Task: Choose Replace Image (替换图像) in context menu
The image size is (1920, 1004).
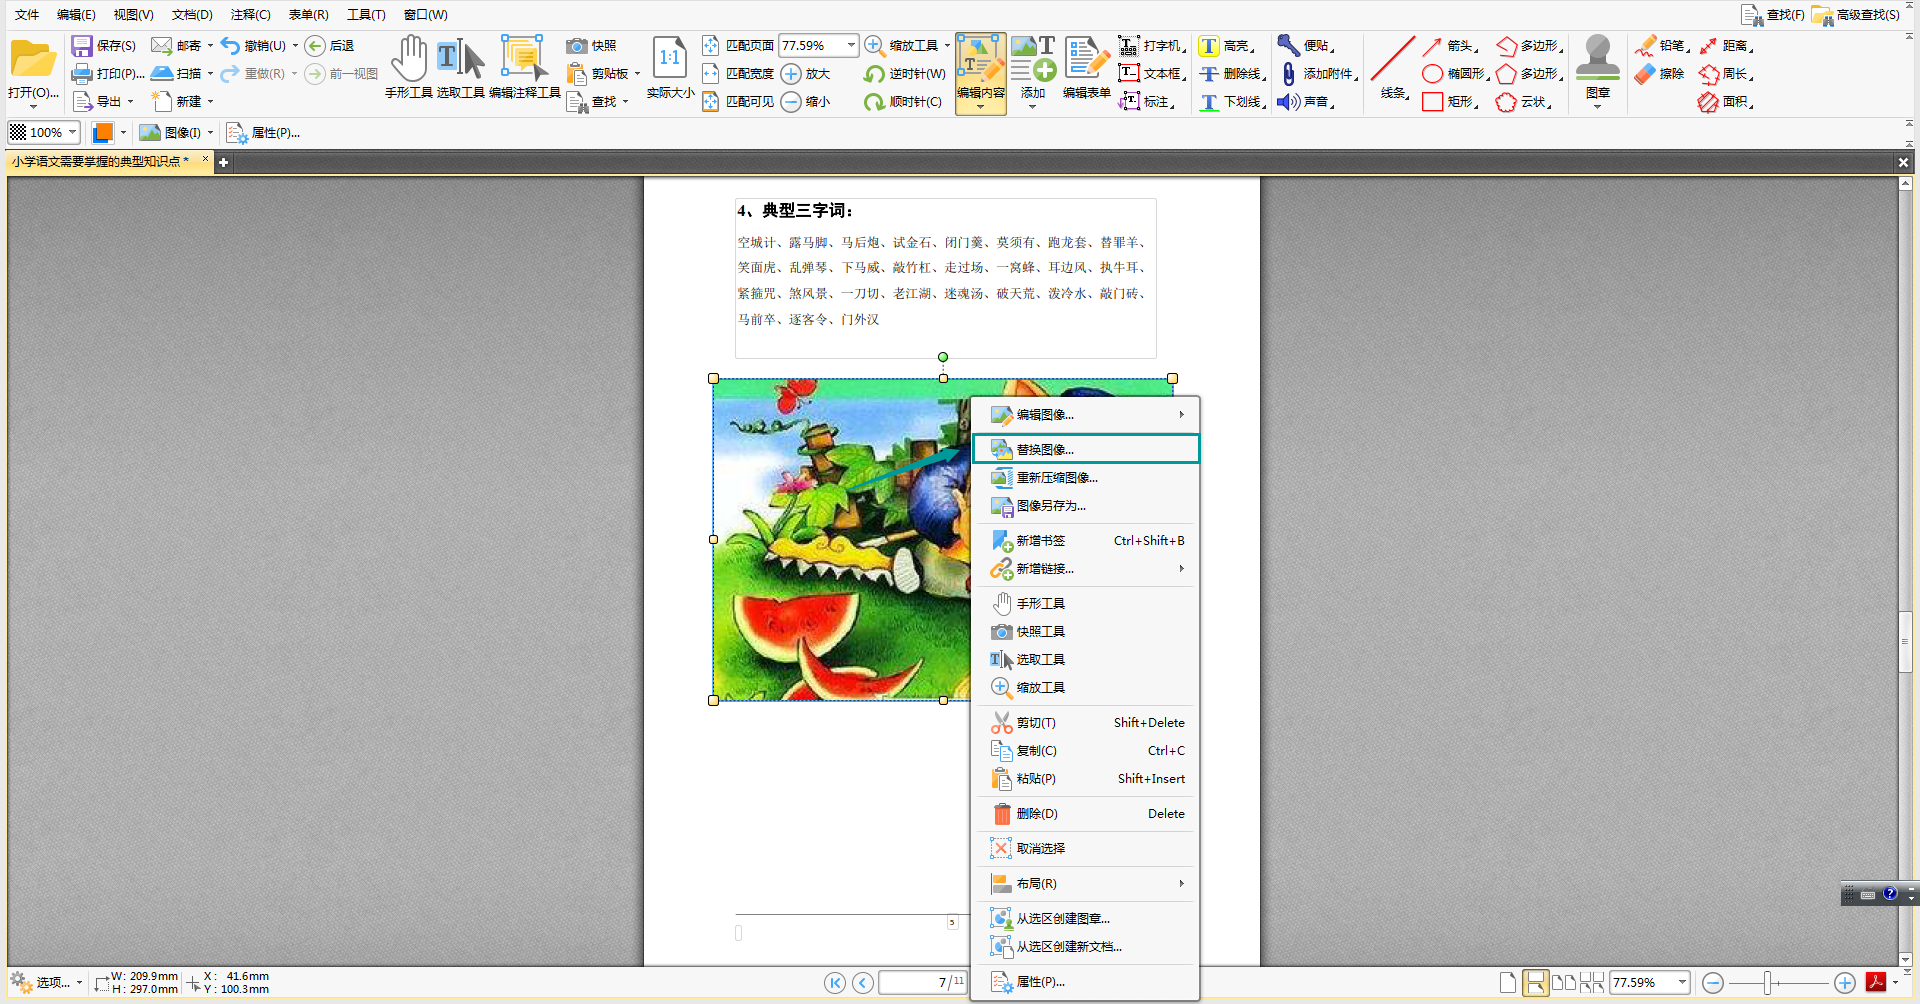Action: tap(1086, 449)
